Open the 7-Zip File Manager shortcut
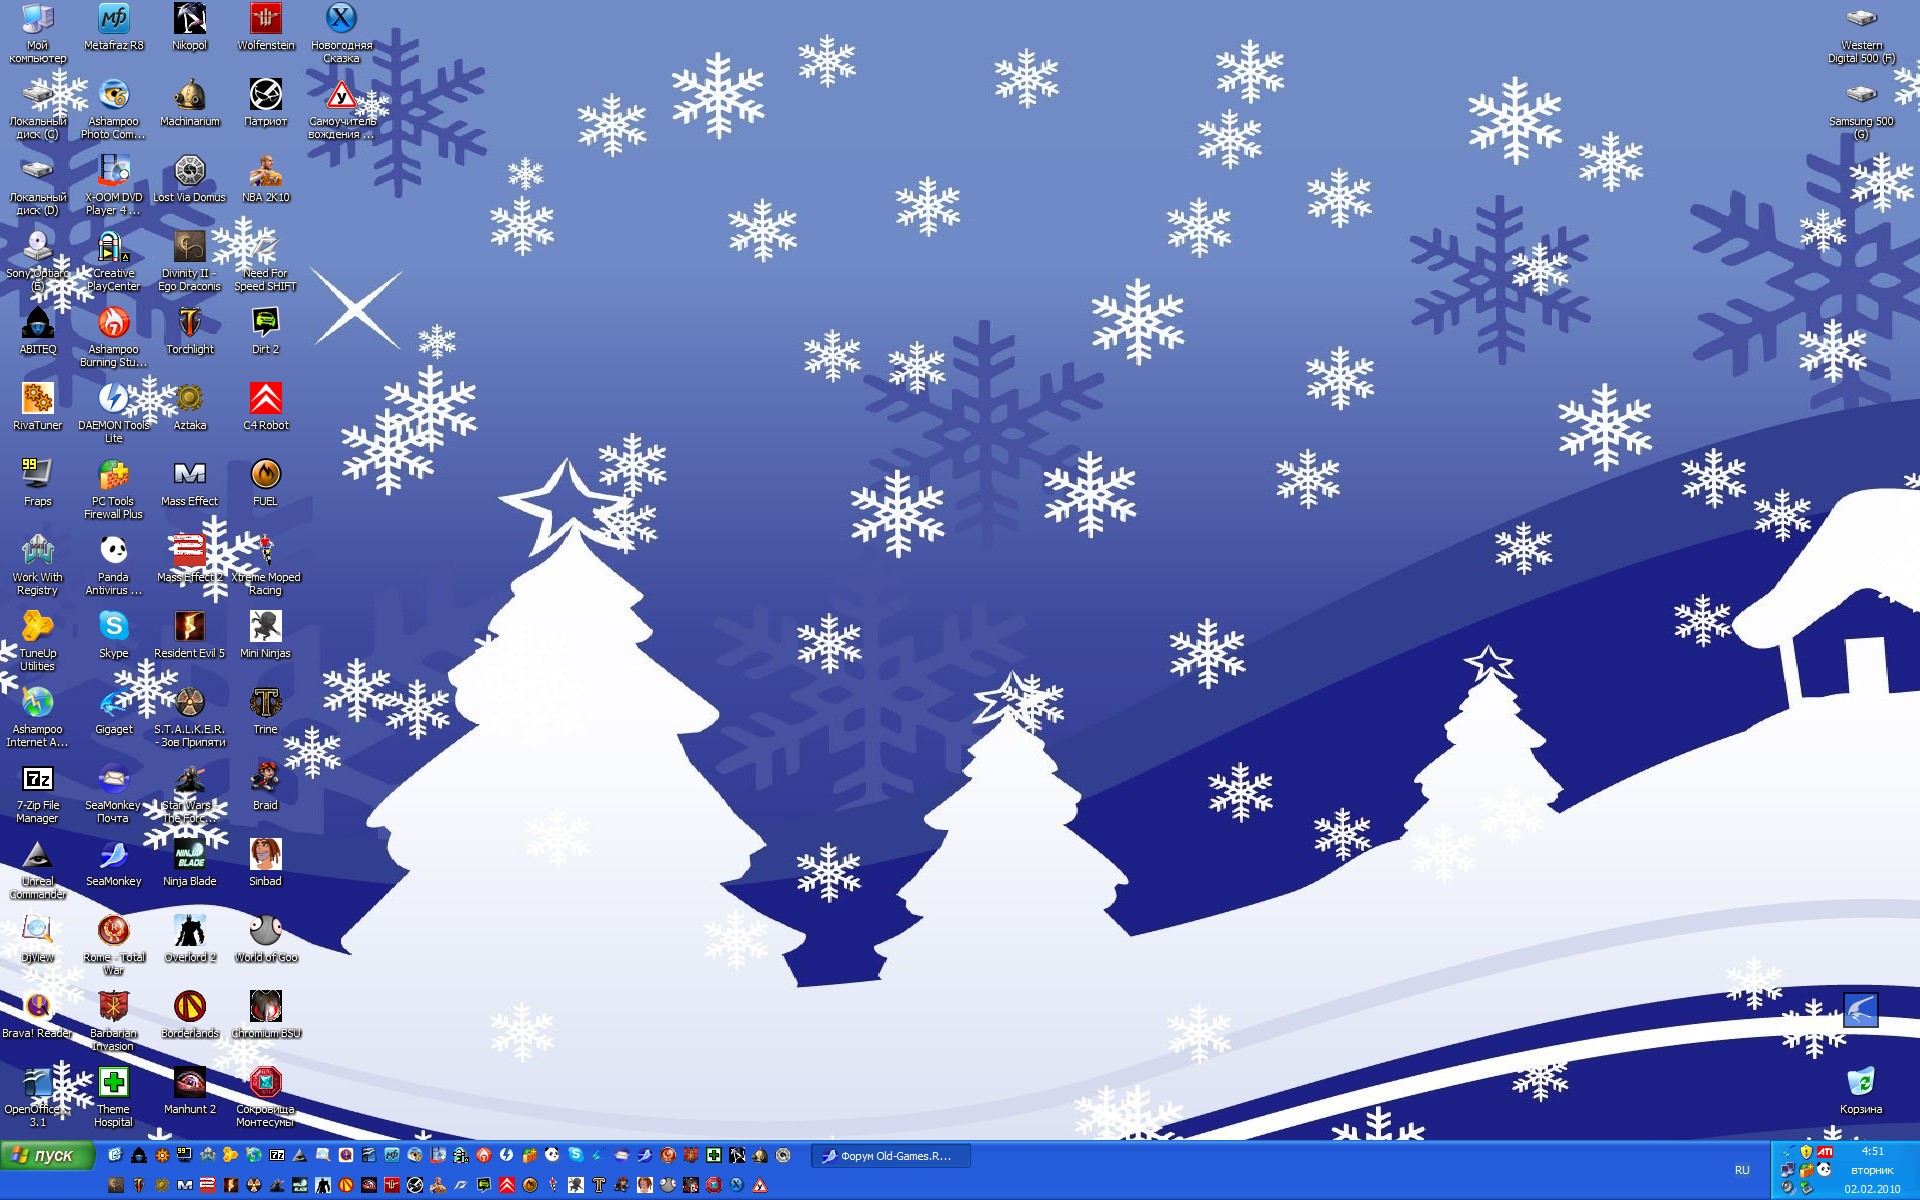 coord(37,779)
